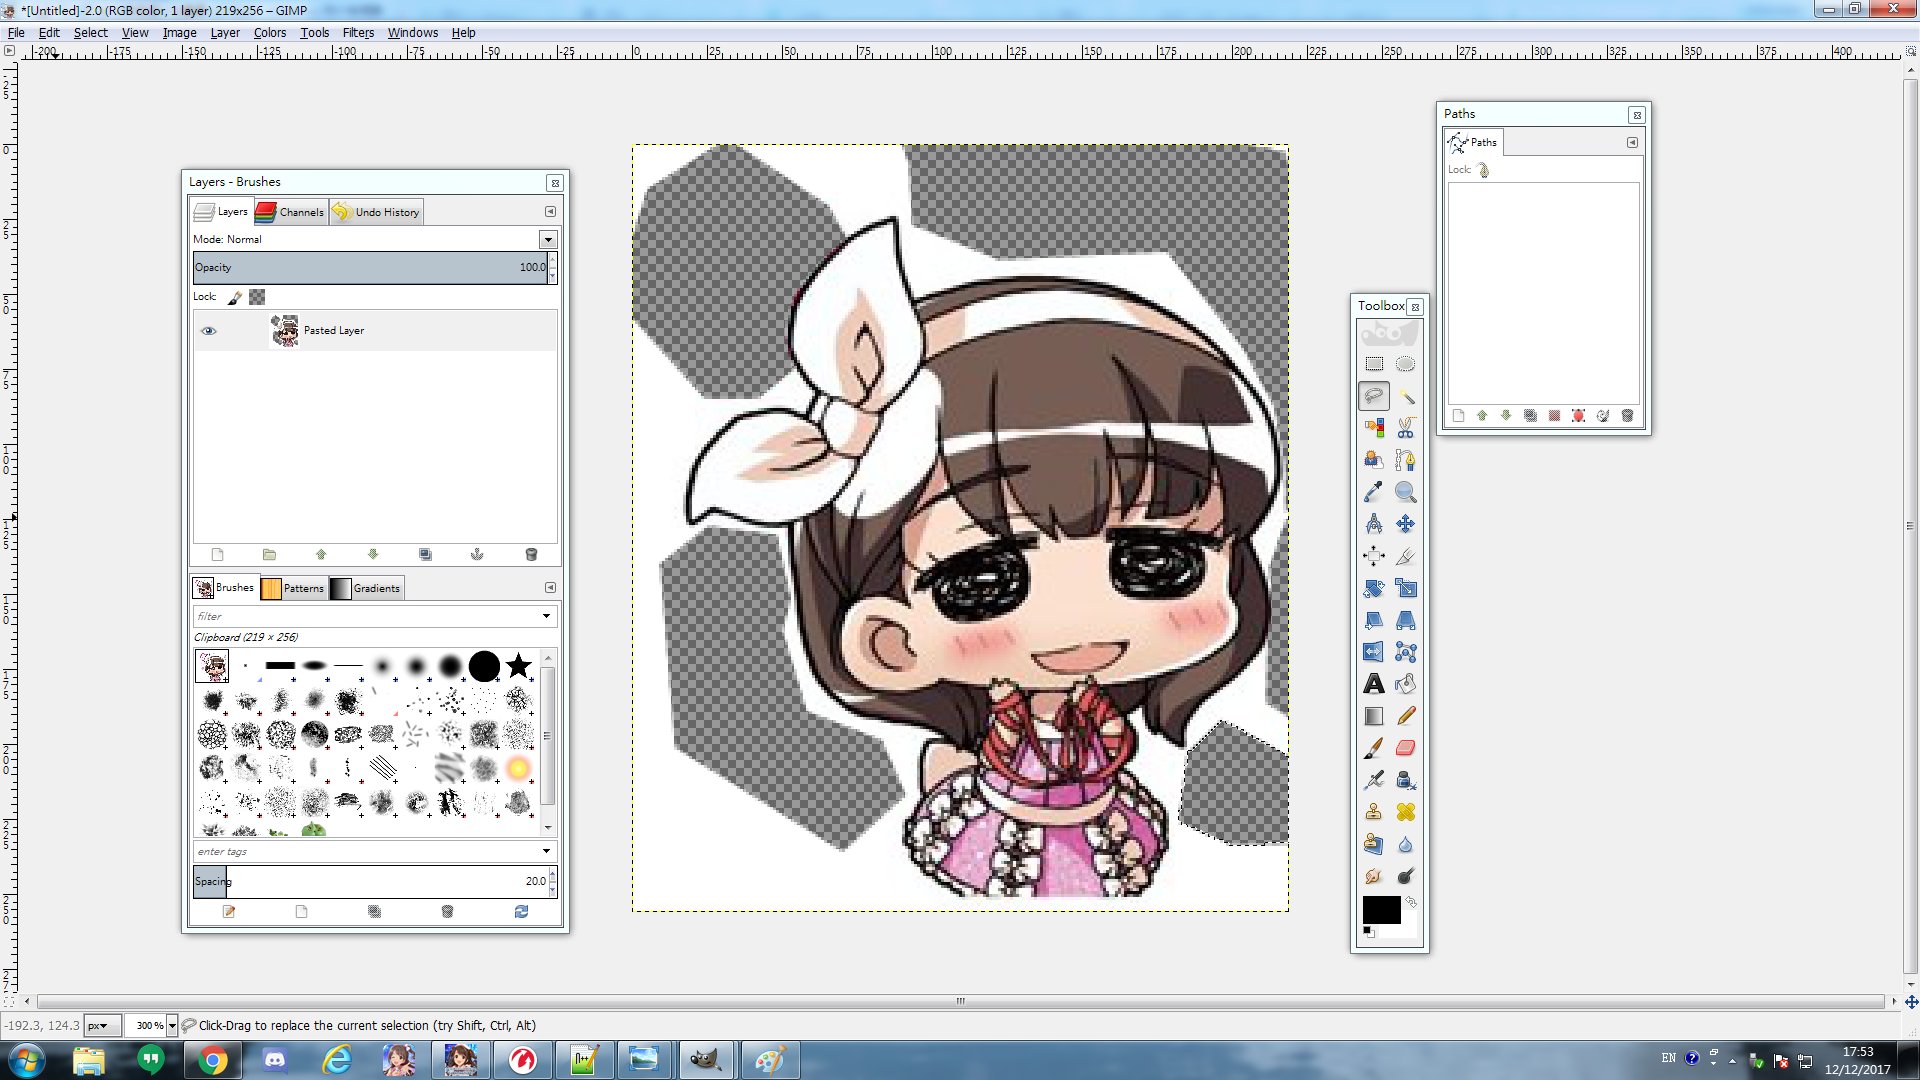Screen dimensions: 1920x1080
Task: Click the black foreground color swatch
Action: click(x=1381, y=910)
